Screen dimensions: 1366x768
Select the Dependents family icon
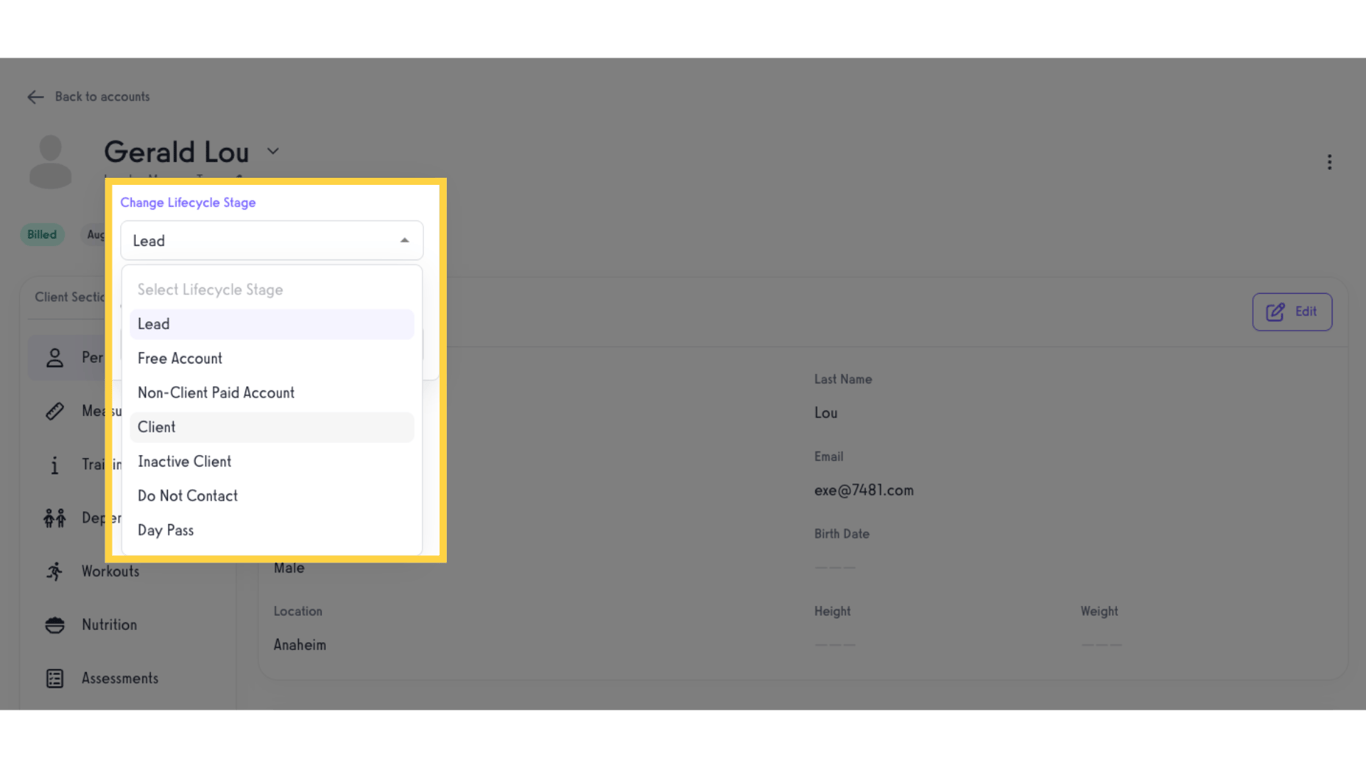click(55, 517)
